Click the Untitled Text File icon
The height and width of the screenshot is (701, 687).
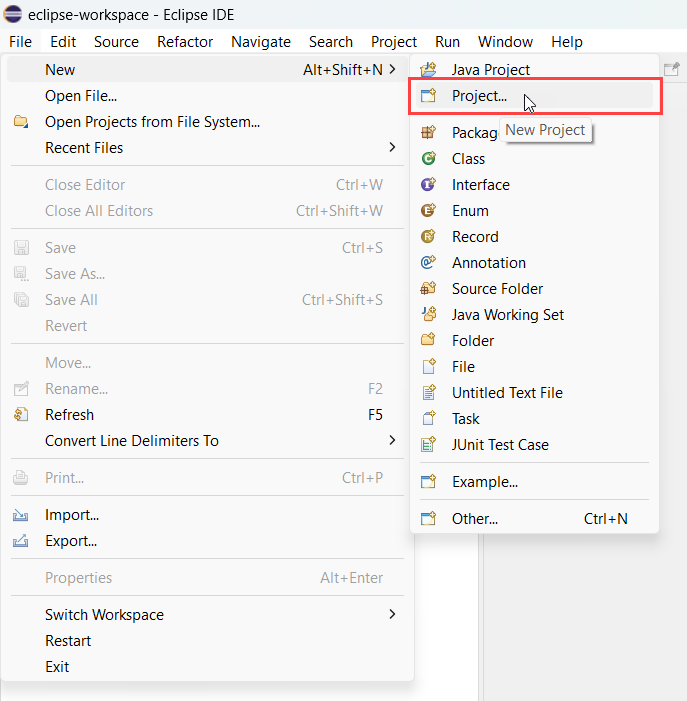pyautogui.click(x=428, y=392)
